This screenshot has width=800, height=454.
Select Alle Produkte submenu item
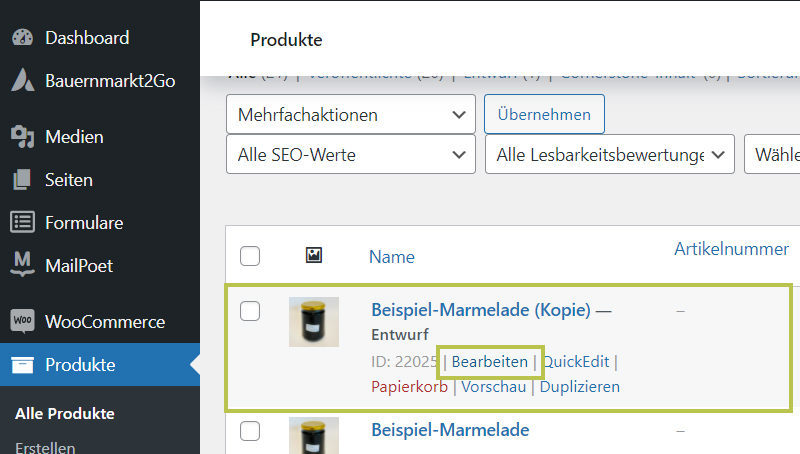click(x=65, y=414)
